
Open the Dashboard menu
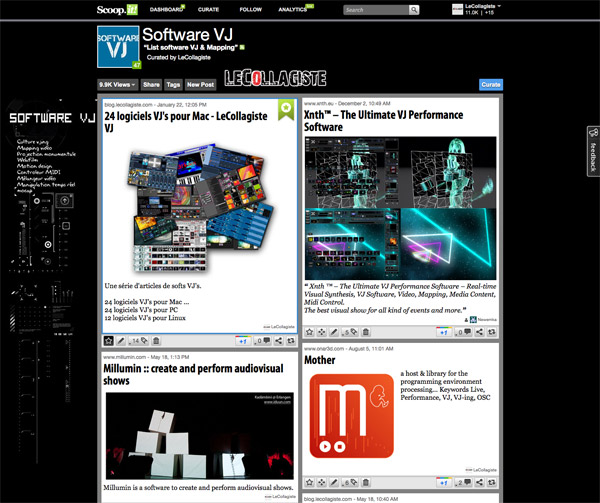coord(167,10)
